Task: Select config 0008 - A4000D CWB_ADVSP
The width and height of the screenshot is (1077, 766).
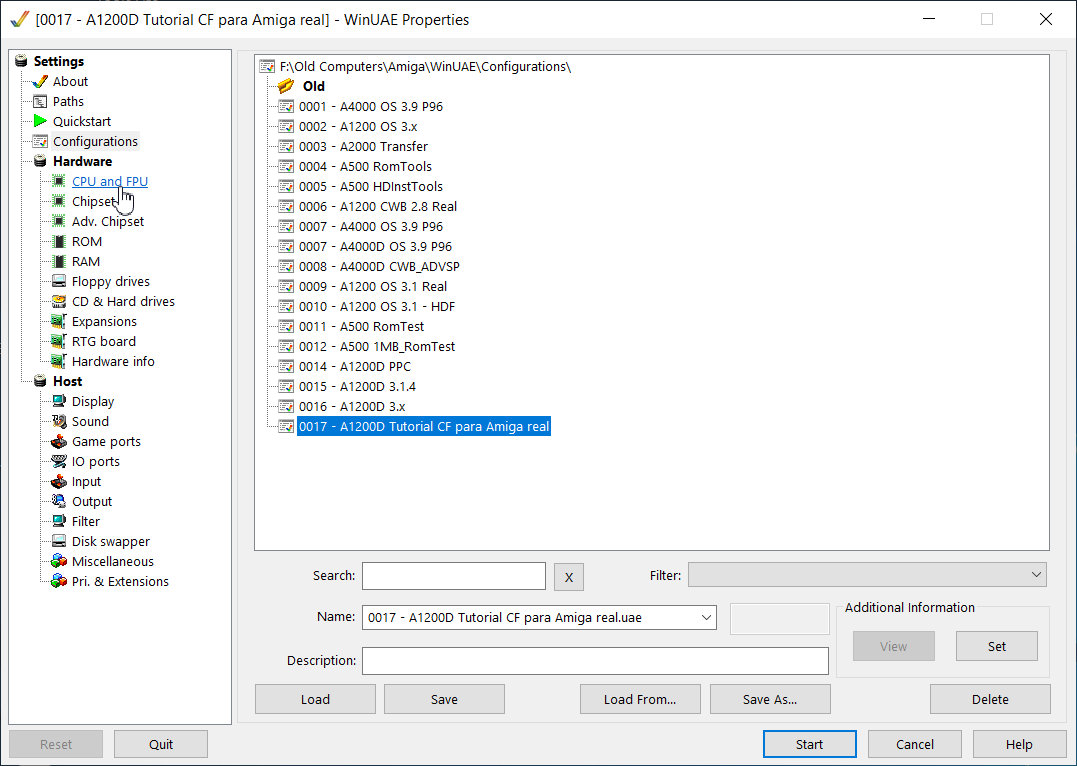Action: click(x=379, y=267)
